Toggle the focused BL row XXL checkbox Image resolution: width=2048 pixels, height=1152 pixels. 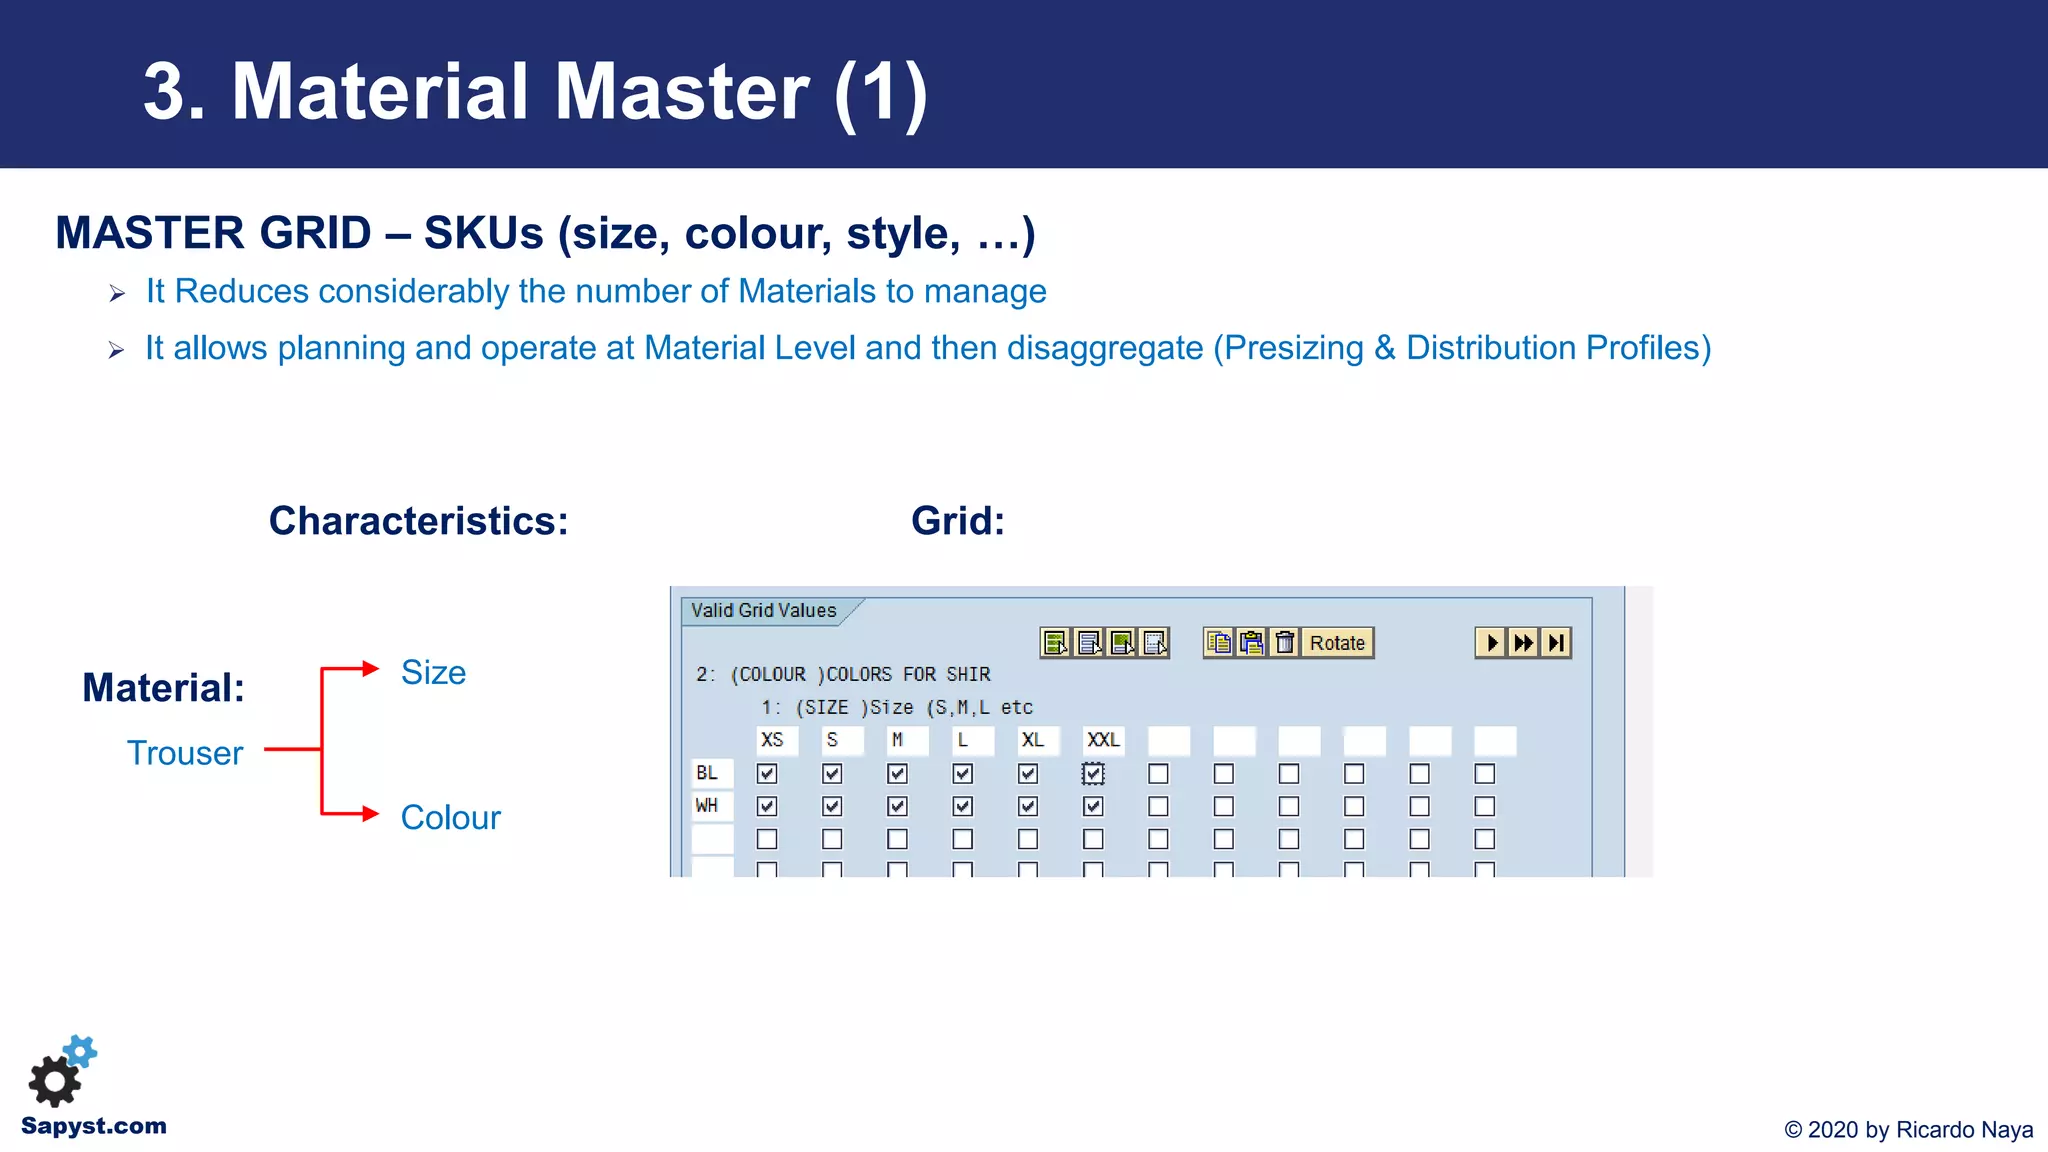(x=1093, y=774)
